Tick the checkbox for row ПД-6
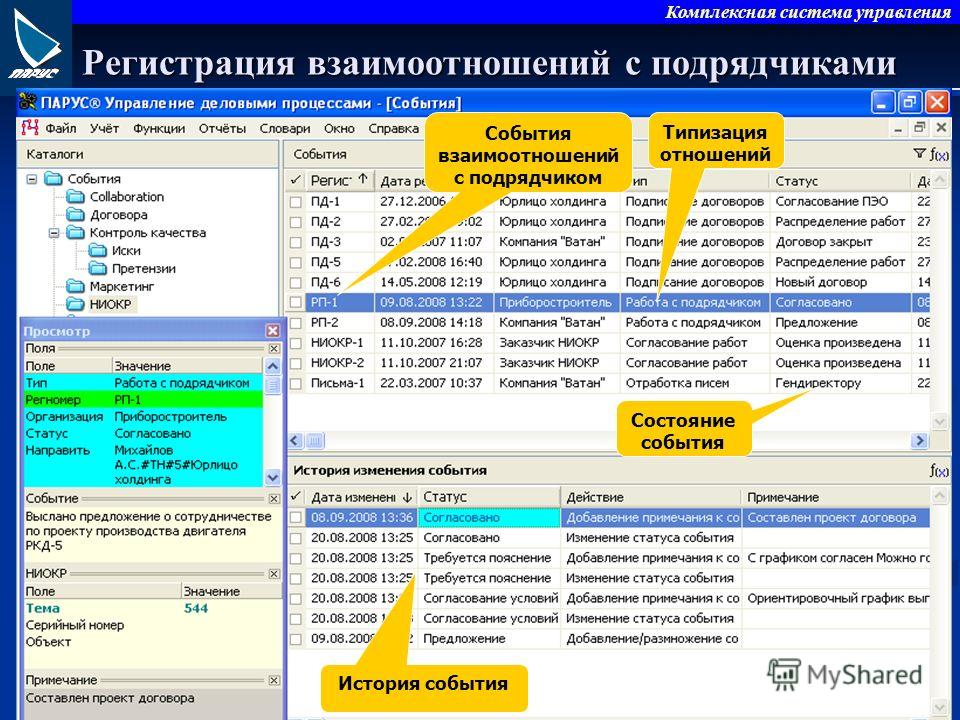The width and height of the screenshot is (960, 720). [x=296, y=283]
